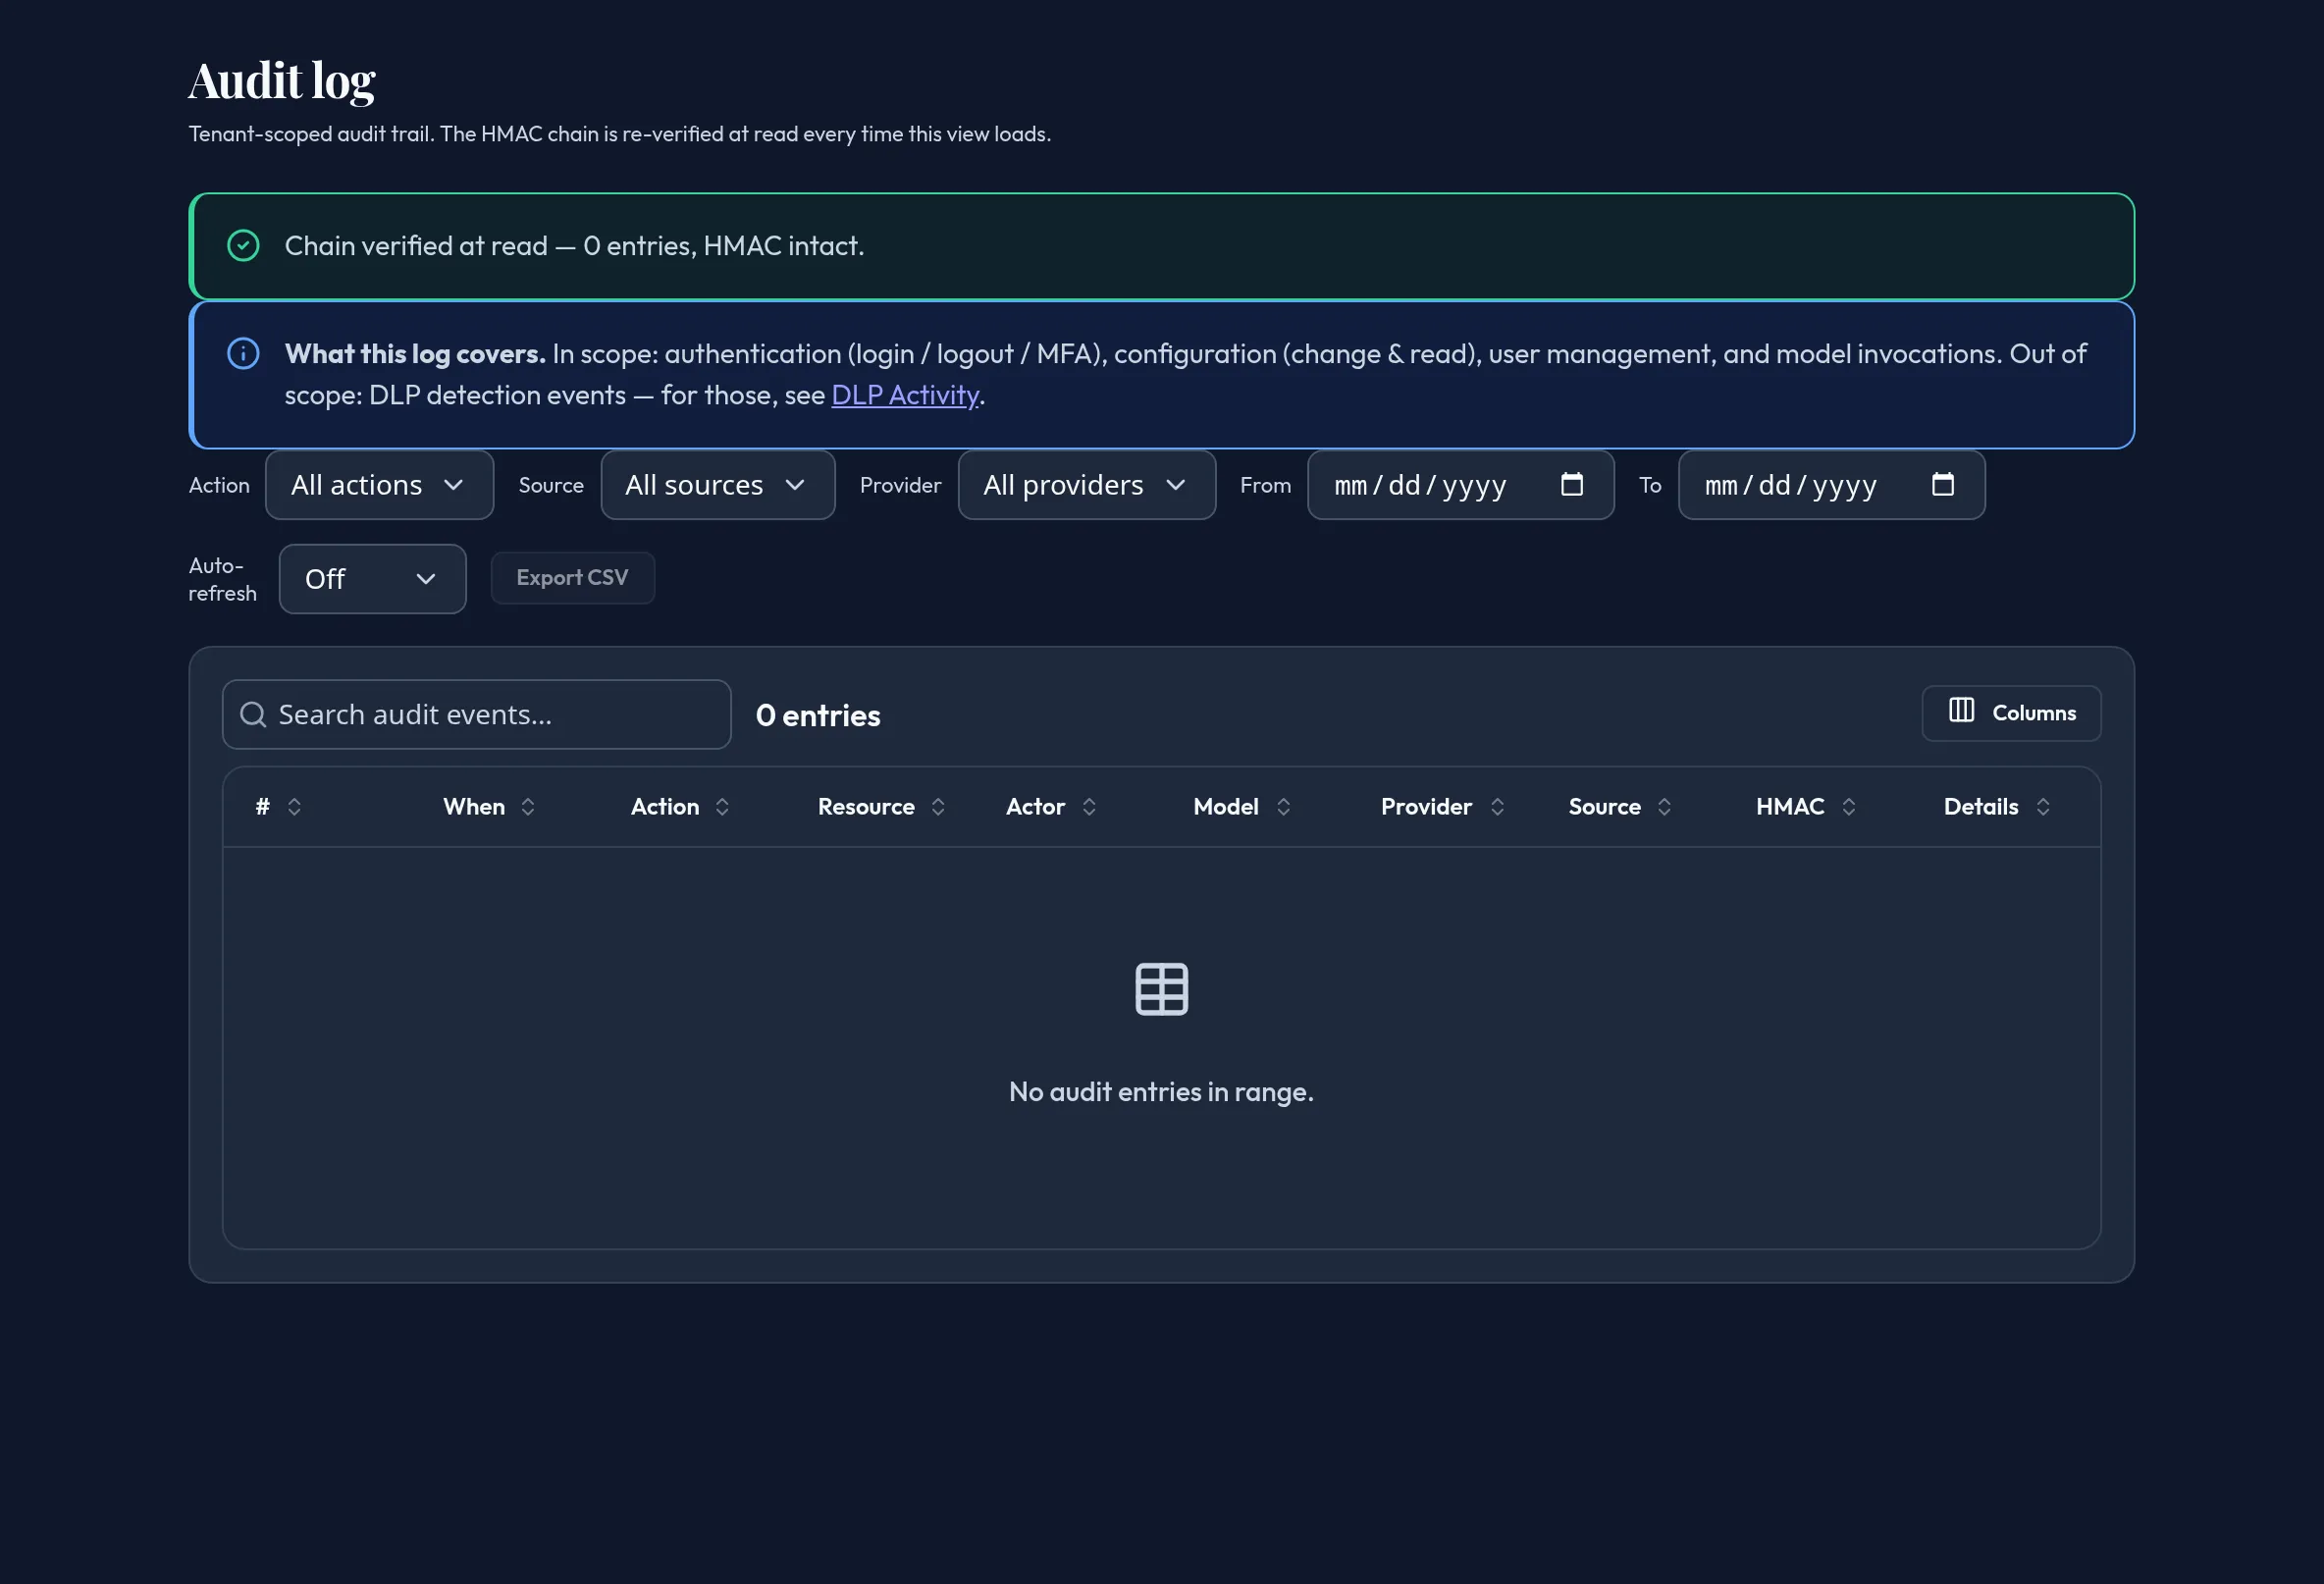This screenshot has height=1584, width=2324.
Task: Open the All actions dropdown
Action: point(379,485)
